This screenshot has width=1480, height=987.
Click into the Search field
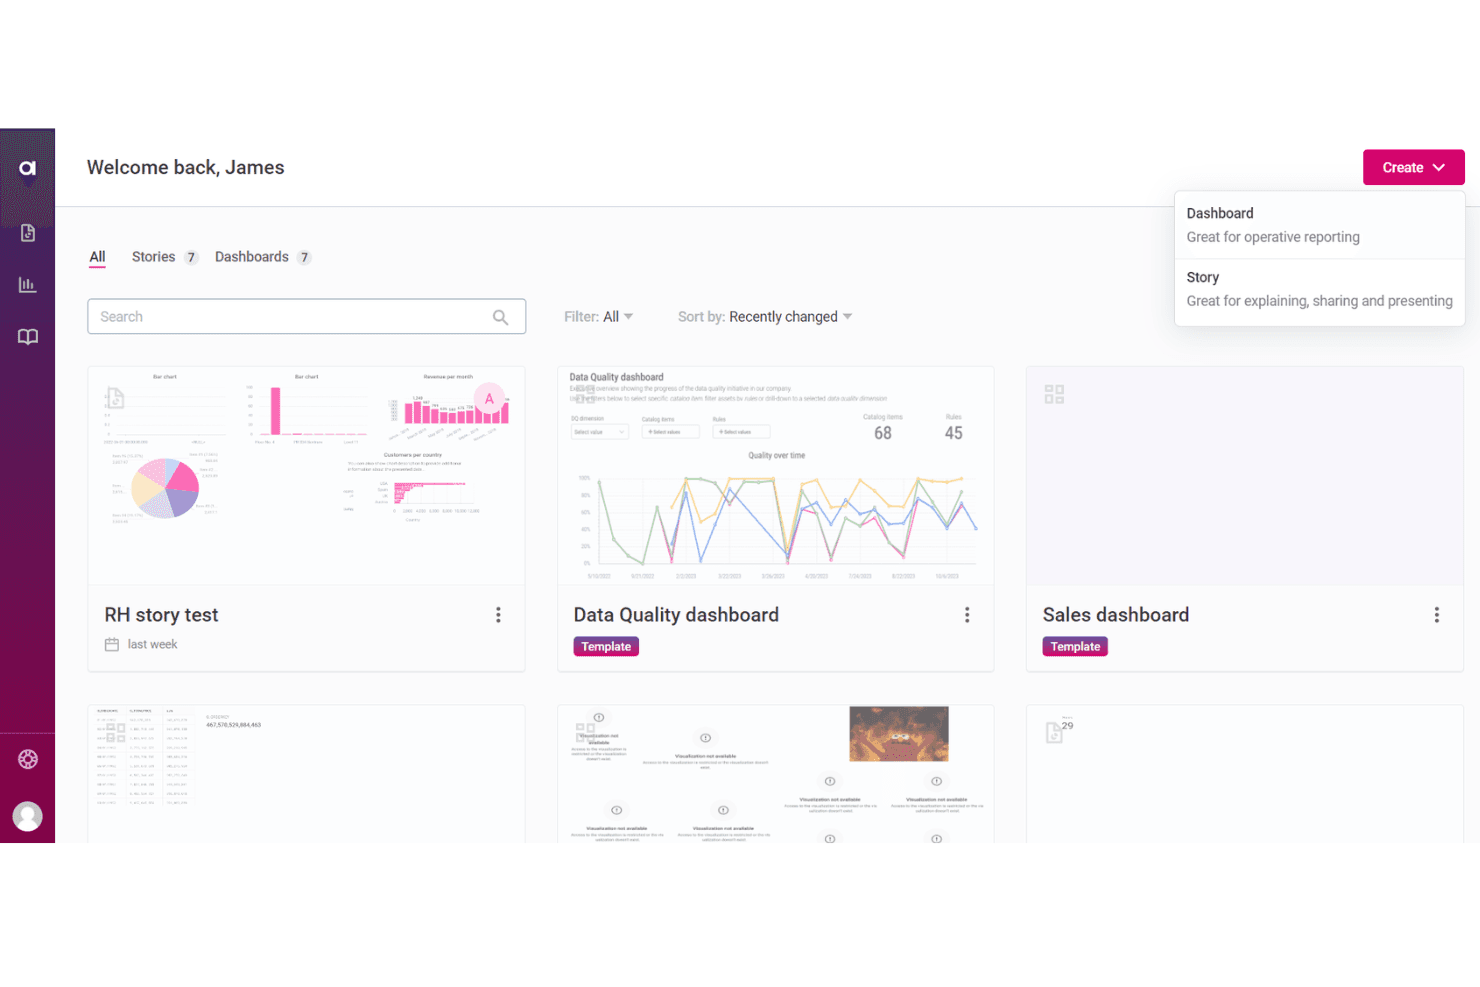pyautogui.click(x=306, y=317)
